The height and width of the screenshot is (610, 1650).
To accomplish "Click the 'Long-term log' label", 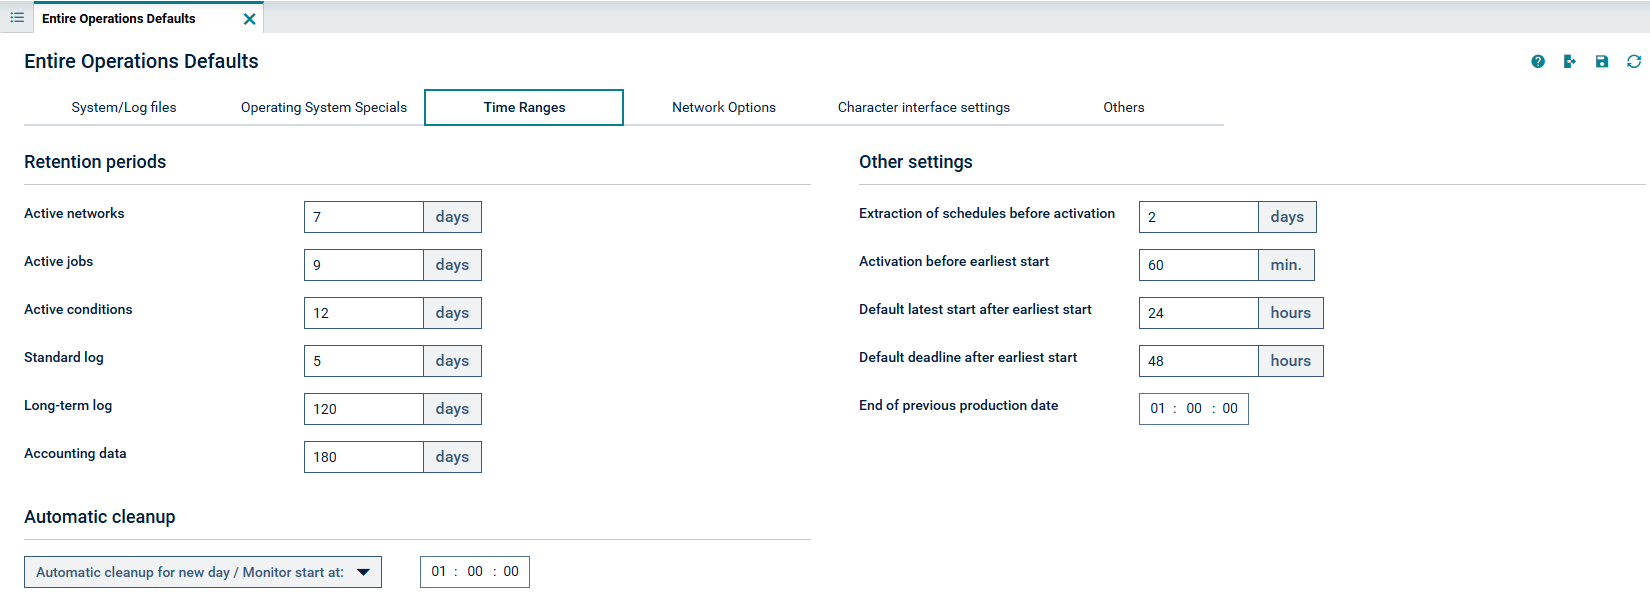I will point(68,405).
